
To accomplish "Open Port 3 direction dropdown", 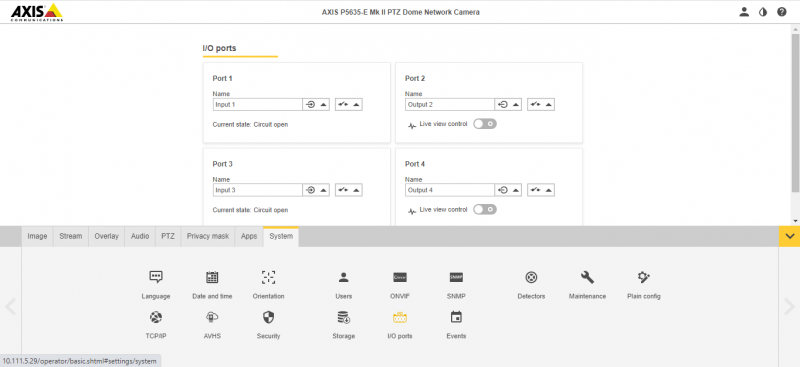I will [316, 190].
